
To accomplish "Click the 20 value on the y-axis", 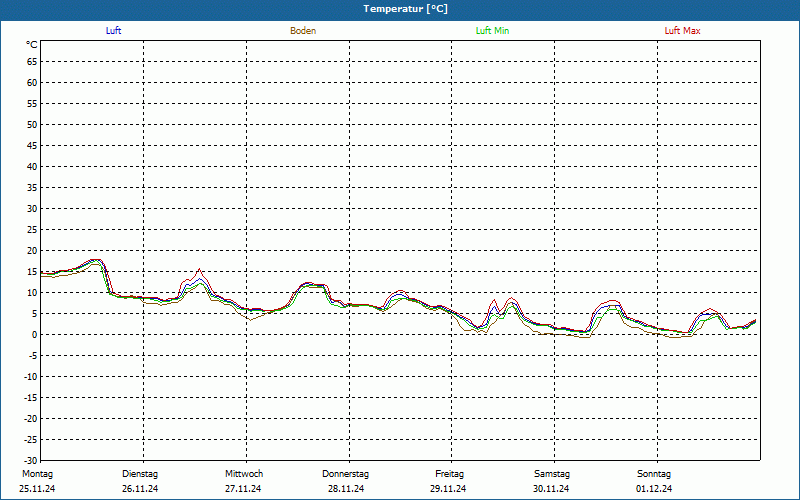I will [x=32, y=251].
